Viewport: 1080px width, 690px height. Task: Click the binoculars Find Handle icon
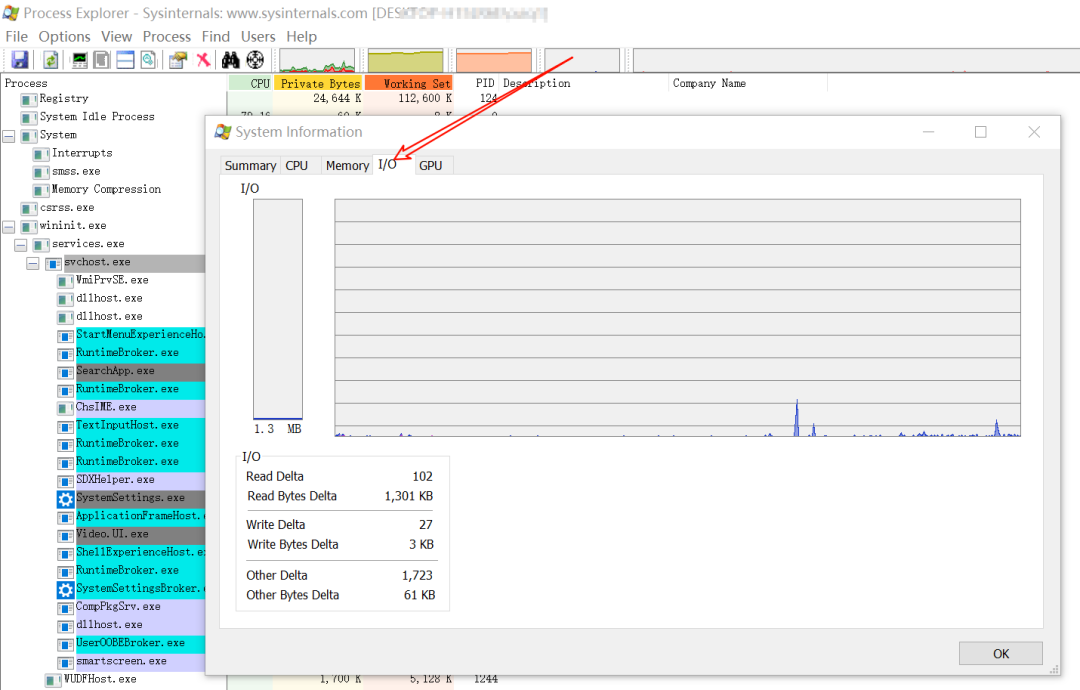231,60
